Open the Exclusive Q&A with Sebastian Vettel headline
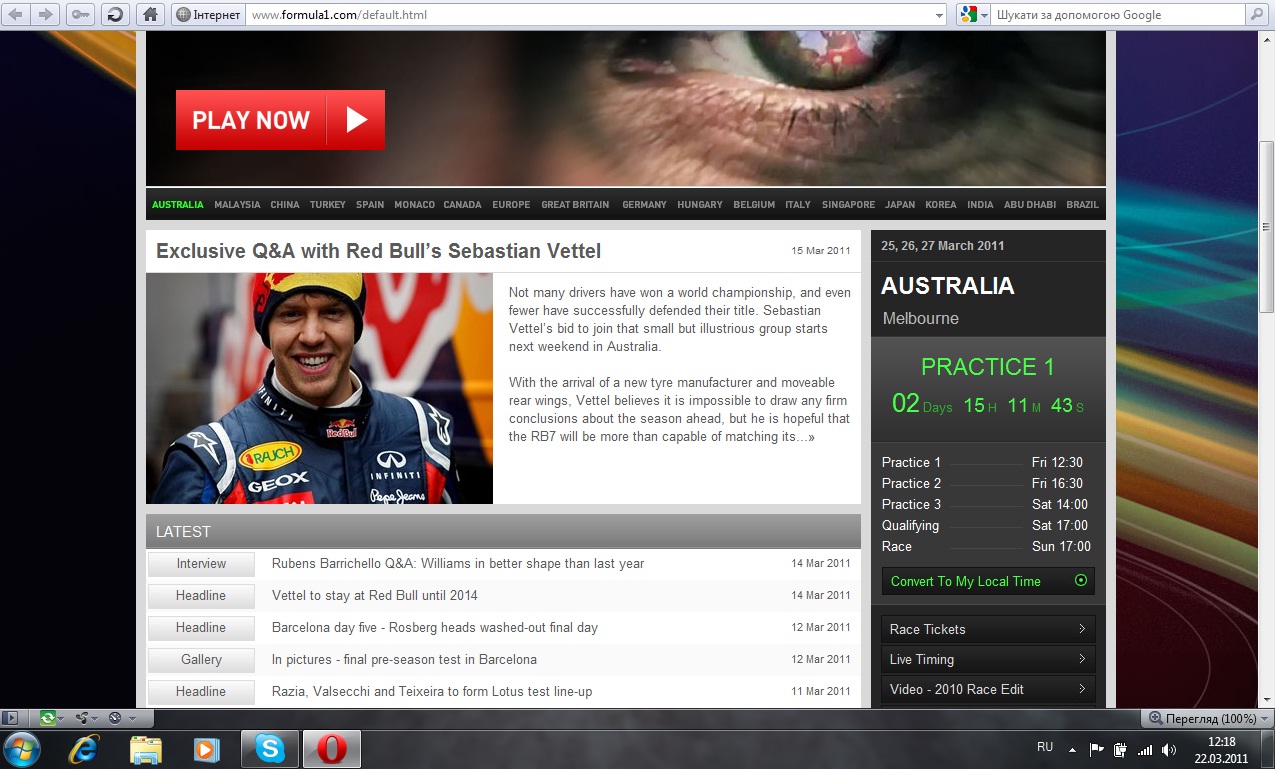1275x769 pixels. [378, 251]
